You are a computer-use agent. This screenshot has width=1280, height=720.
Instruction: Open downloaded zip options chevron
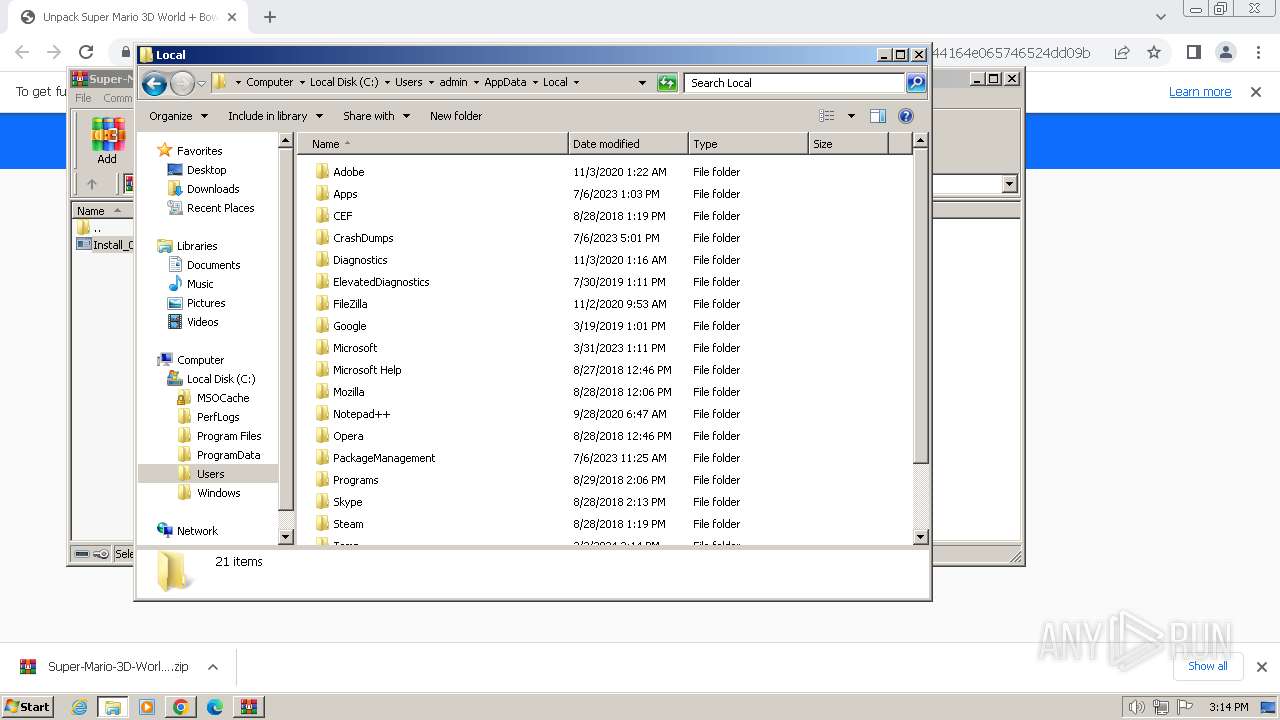(212, 667)
